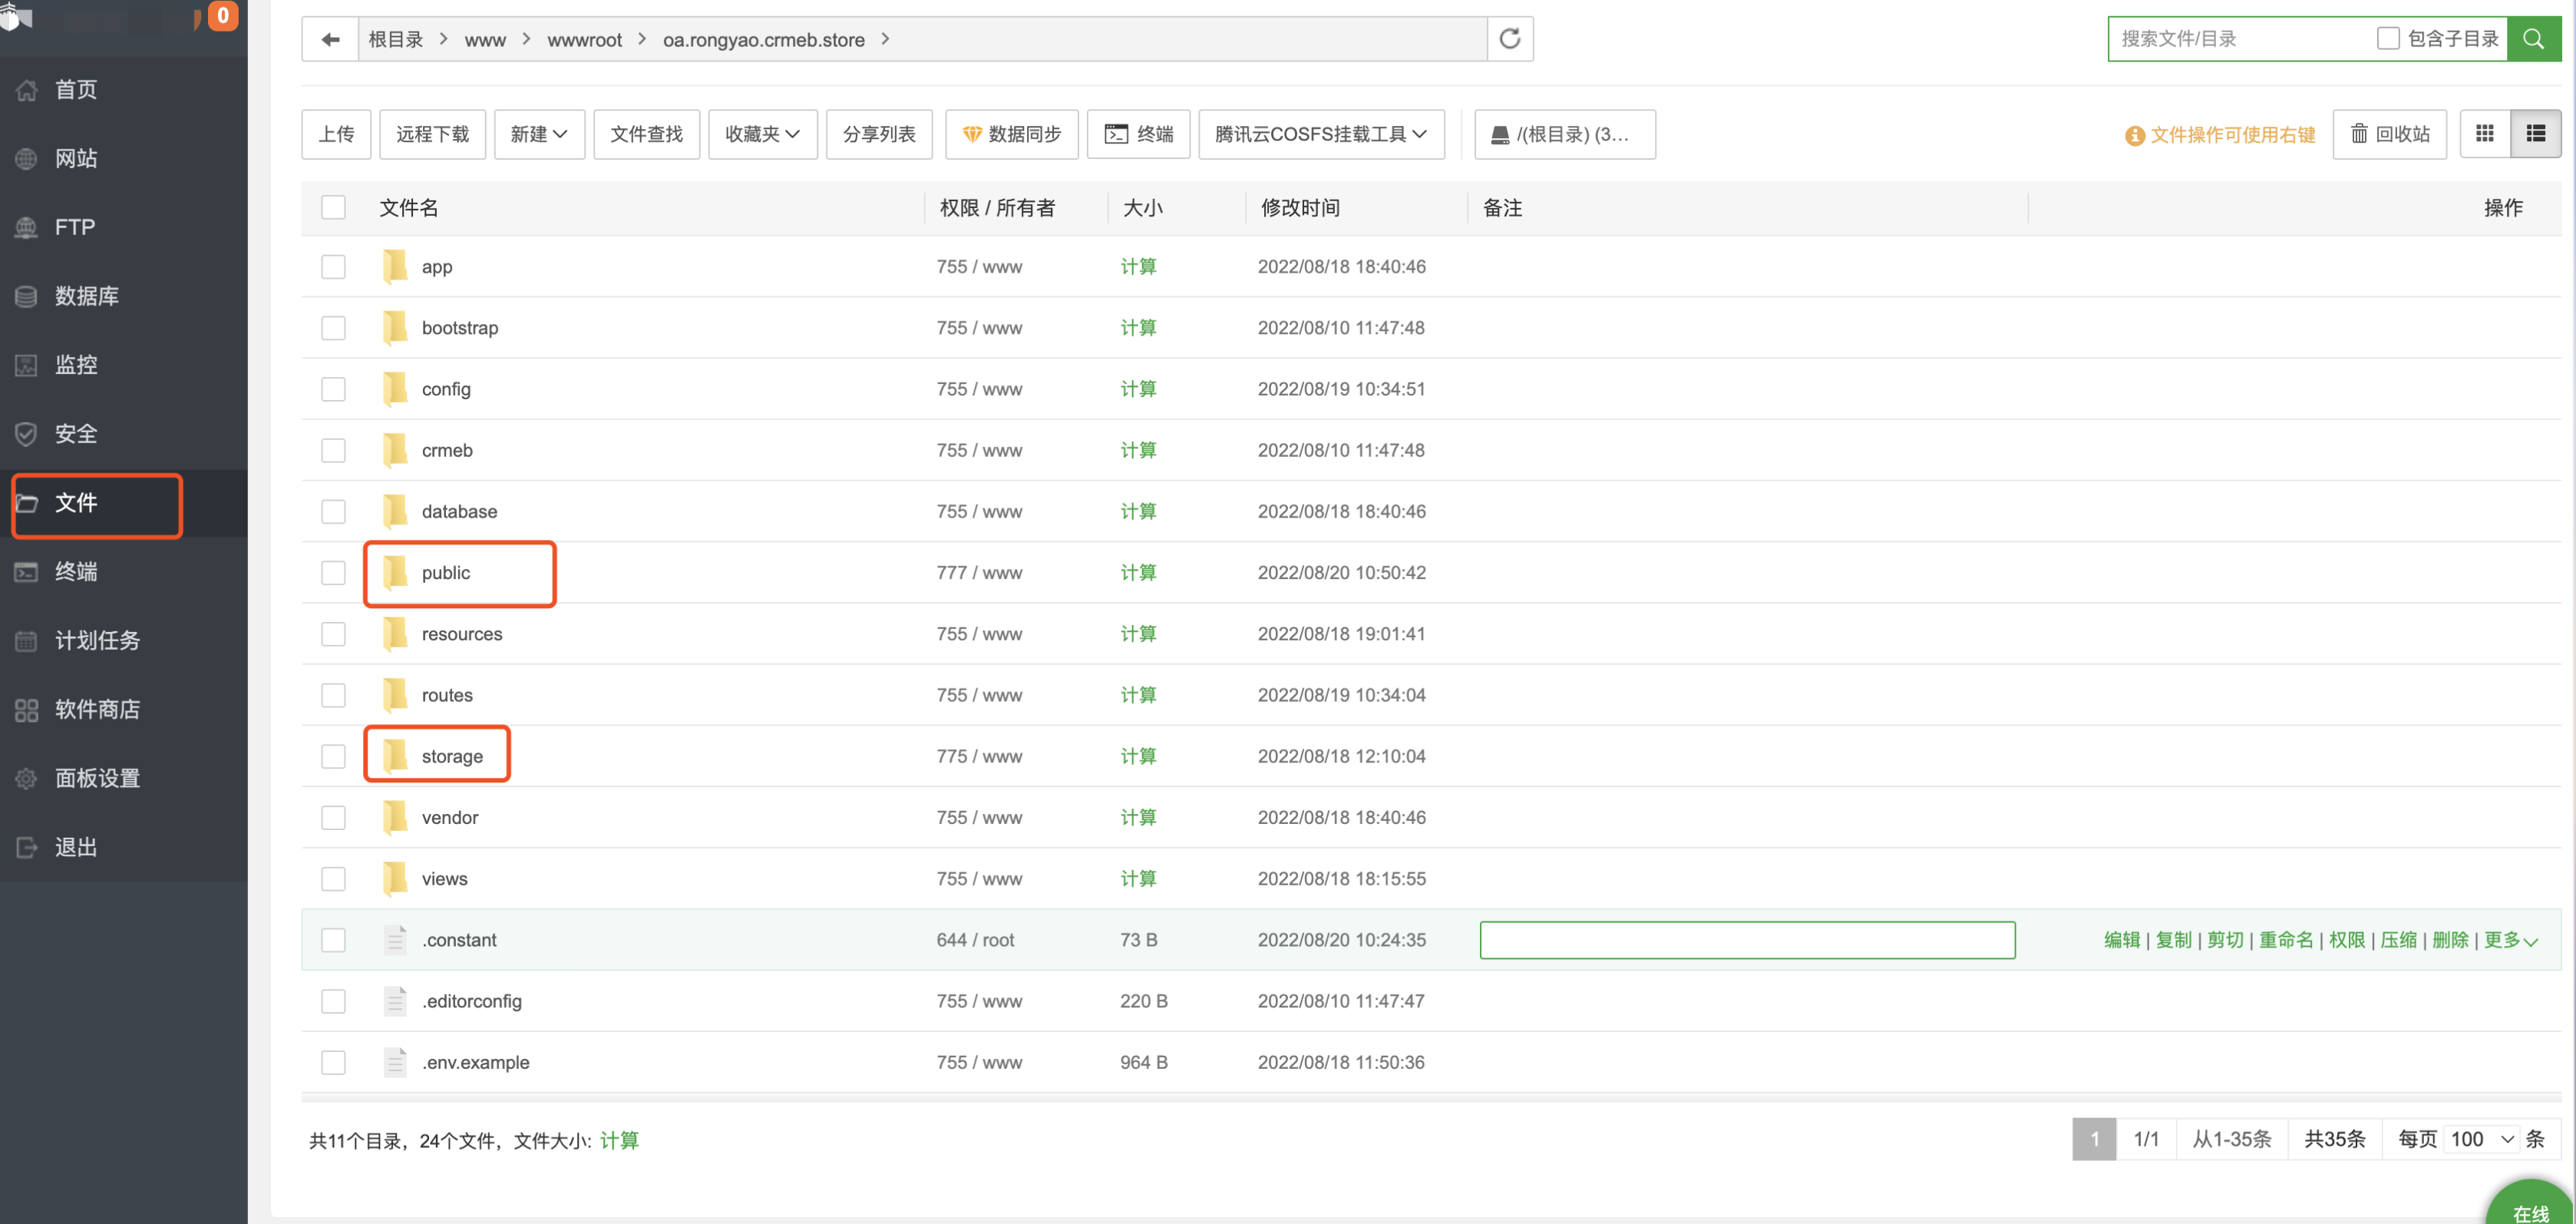
Task: Click 编辑 link for .constant
Action: tap(2121, 940)
